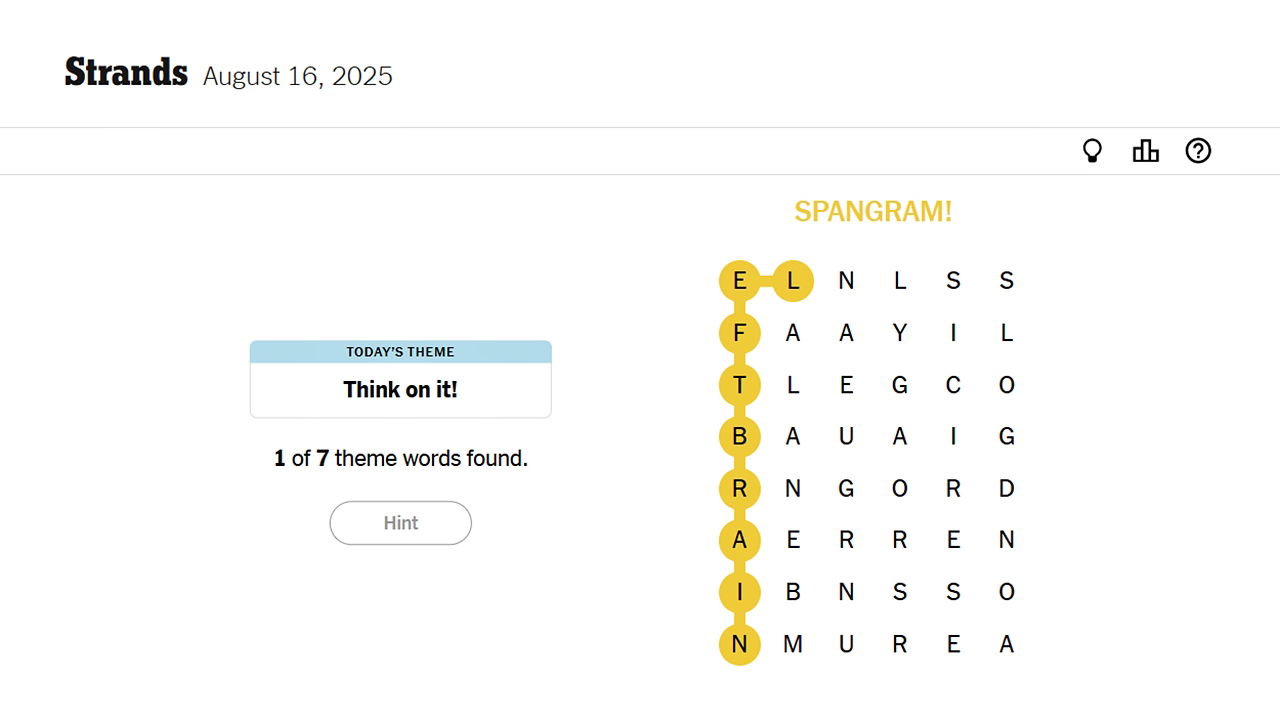Viewport: 1280px width, 720px height.
Task: Click the yellow highlighted F tile
Action: click(x=740, y=333)
